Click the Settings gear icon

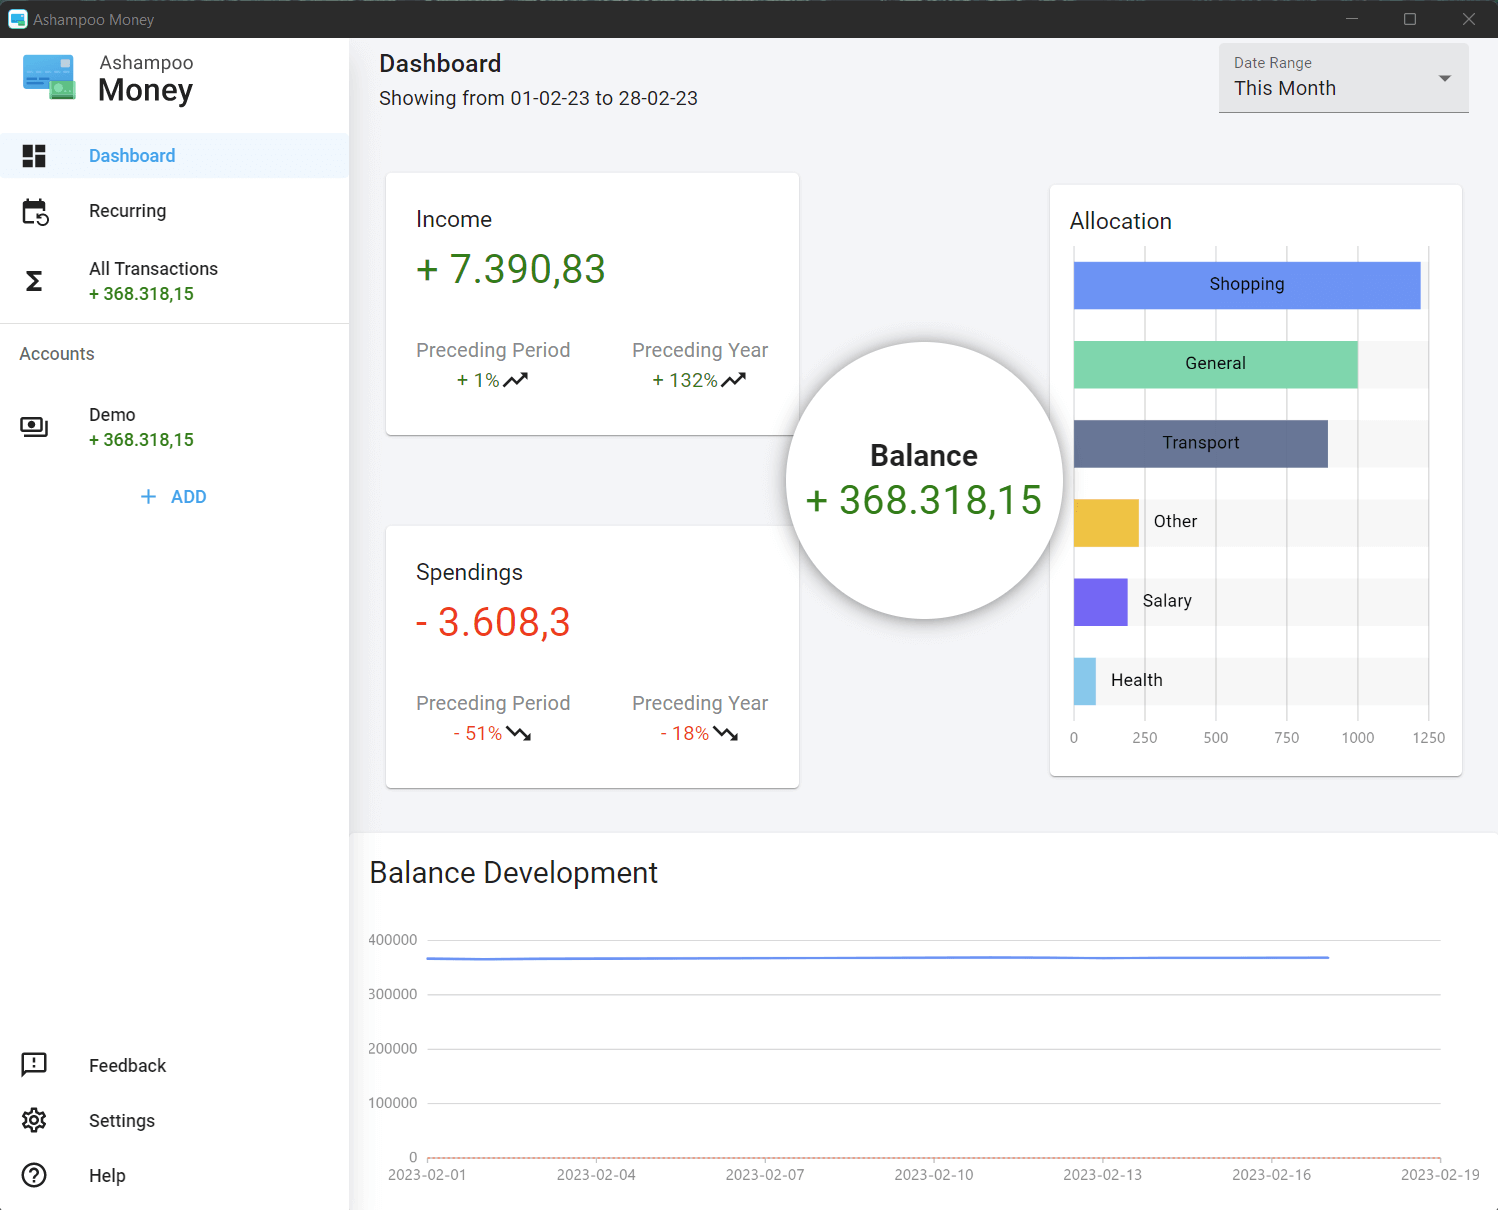pyautogui.click(x=34, y=1120)
